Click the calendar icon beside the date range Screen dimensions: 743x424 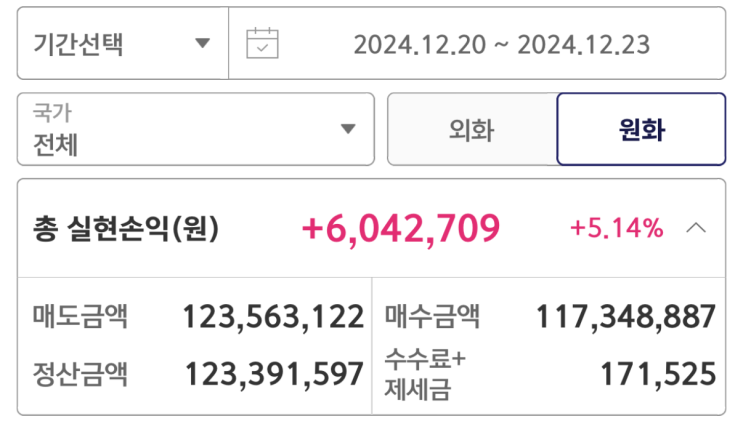[262, 44]
